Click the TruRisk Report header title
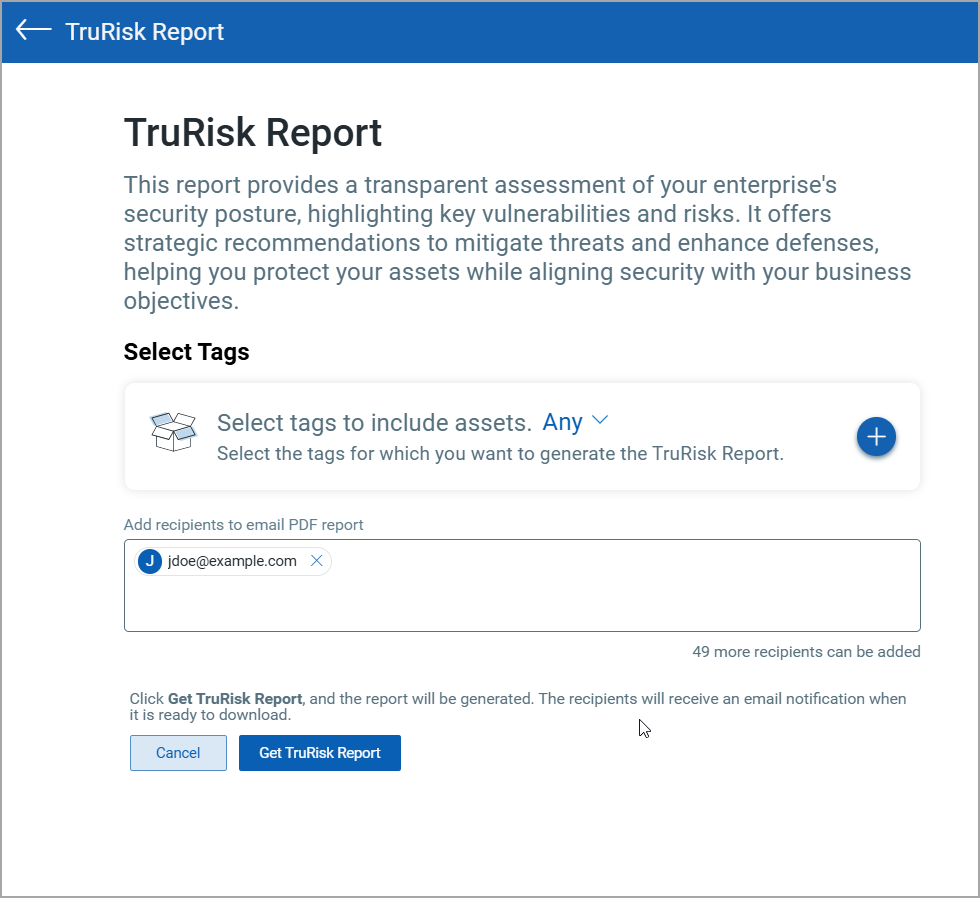 click(144, 31)
